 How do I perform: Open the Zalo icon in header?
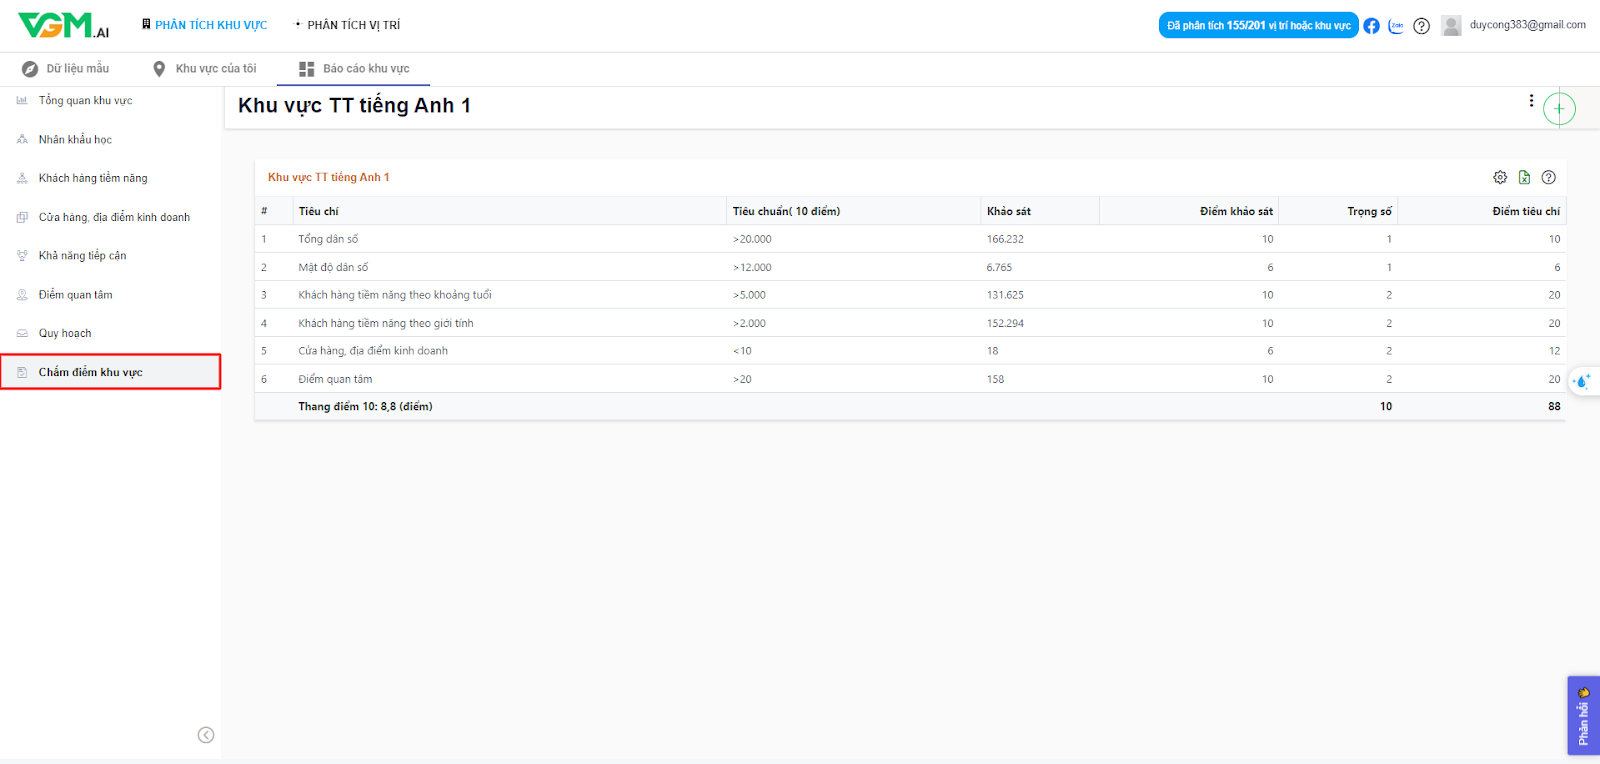click(x=1396, y=26)
